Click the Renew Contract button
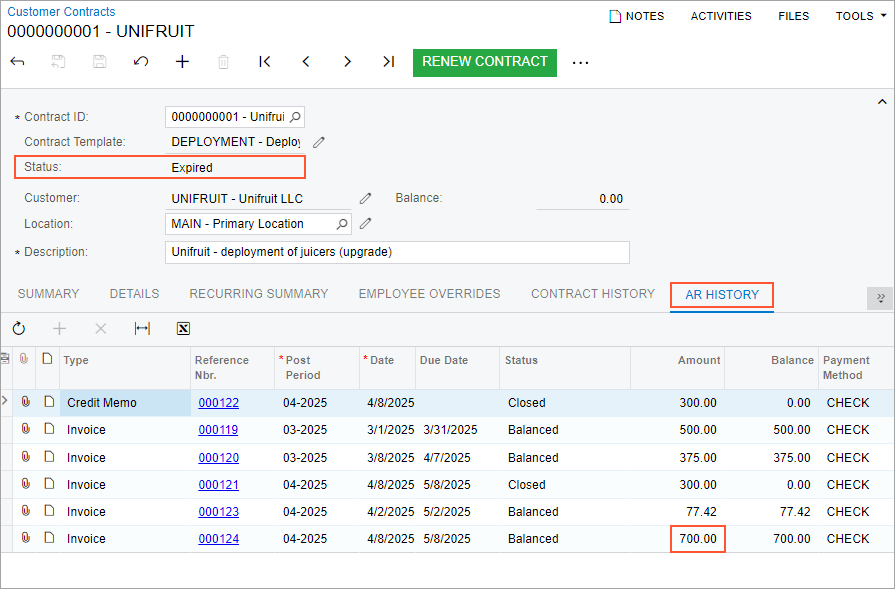The image size is (895, 589). (x=485, y=62)
